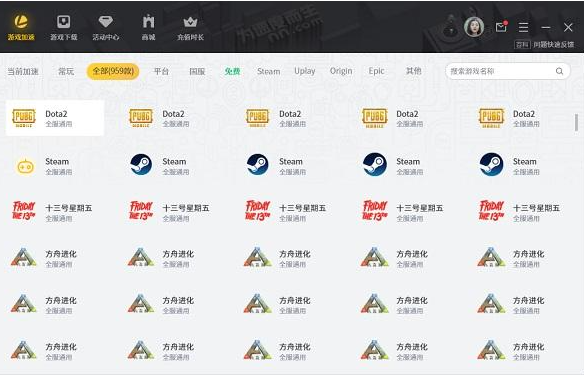Screen dimensions: 584x375
Task: Open the 游戏下载 download section
Action: pyautogui.click(x=64, y=27)
